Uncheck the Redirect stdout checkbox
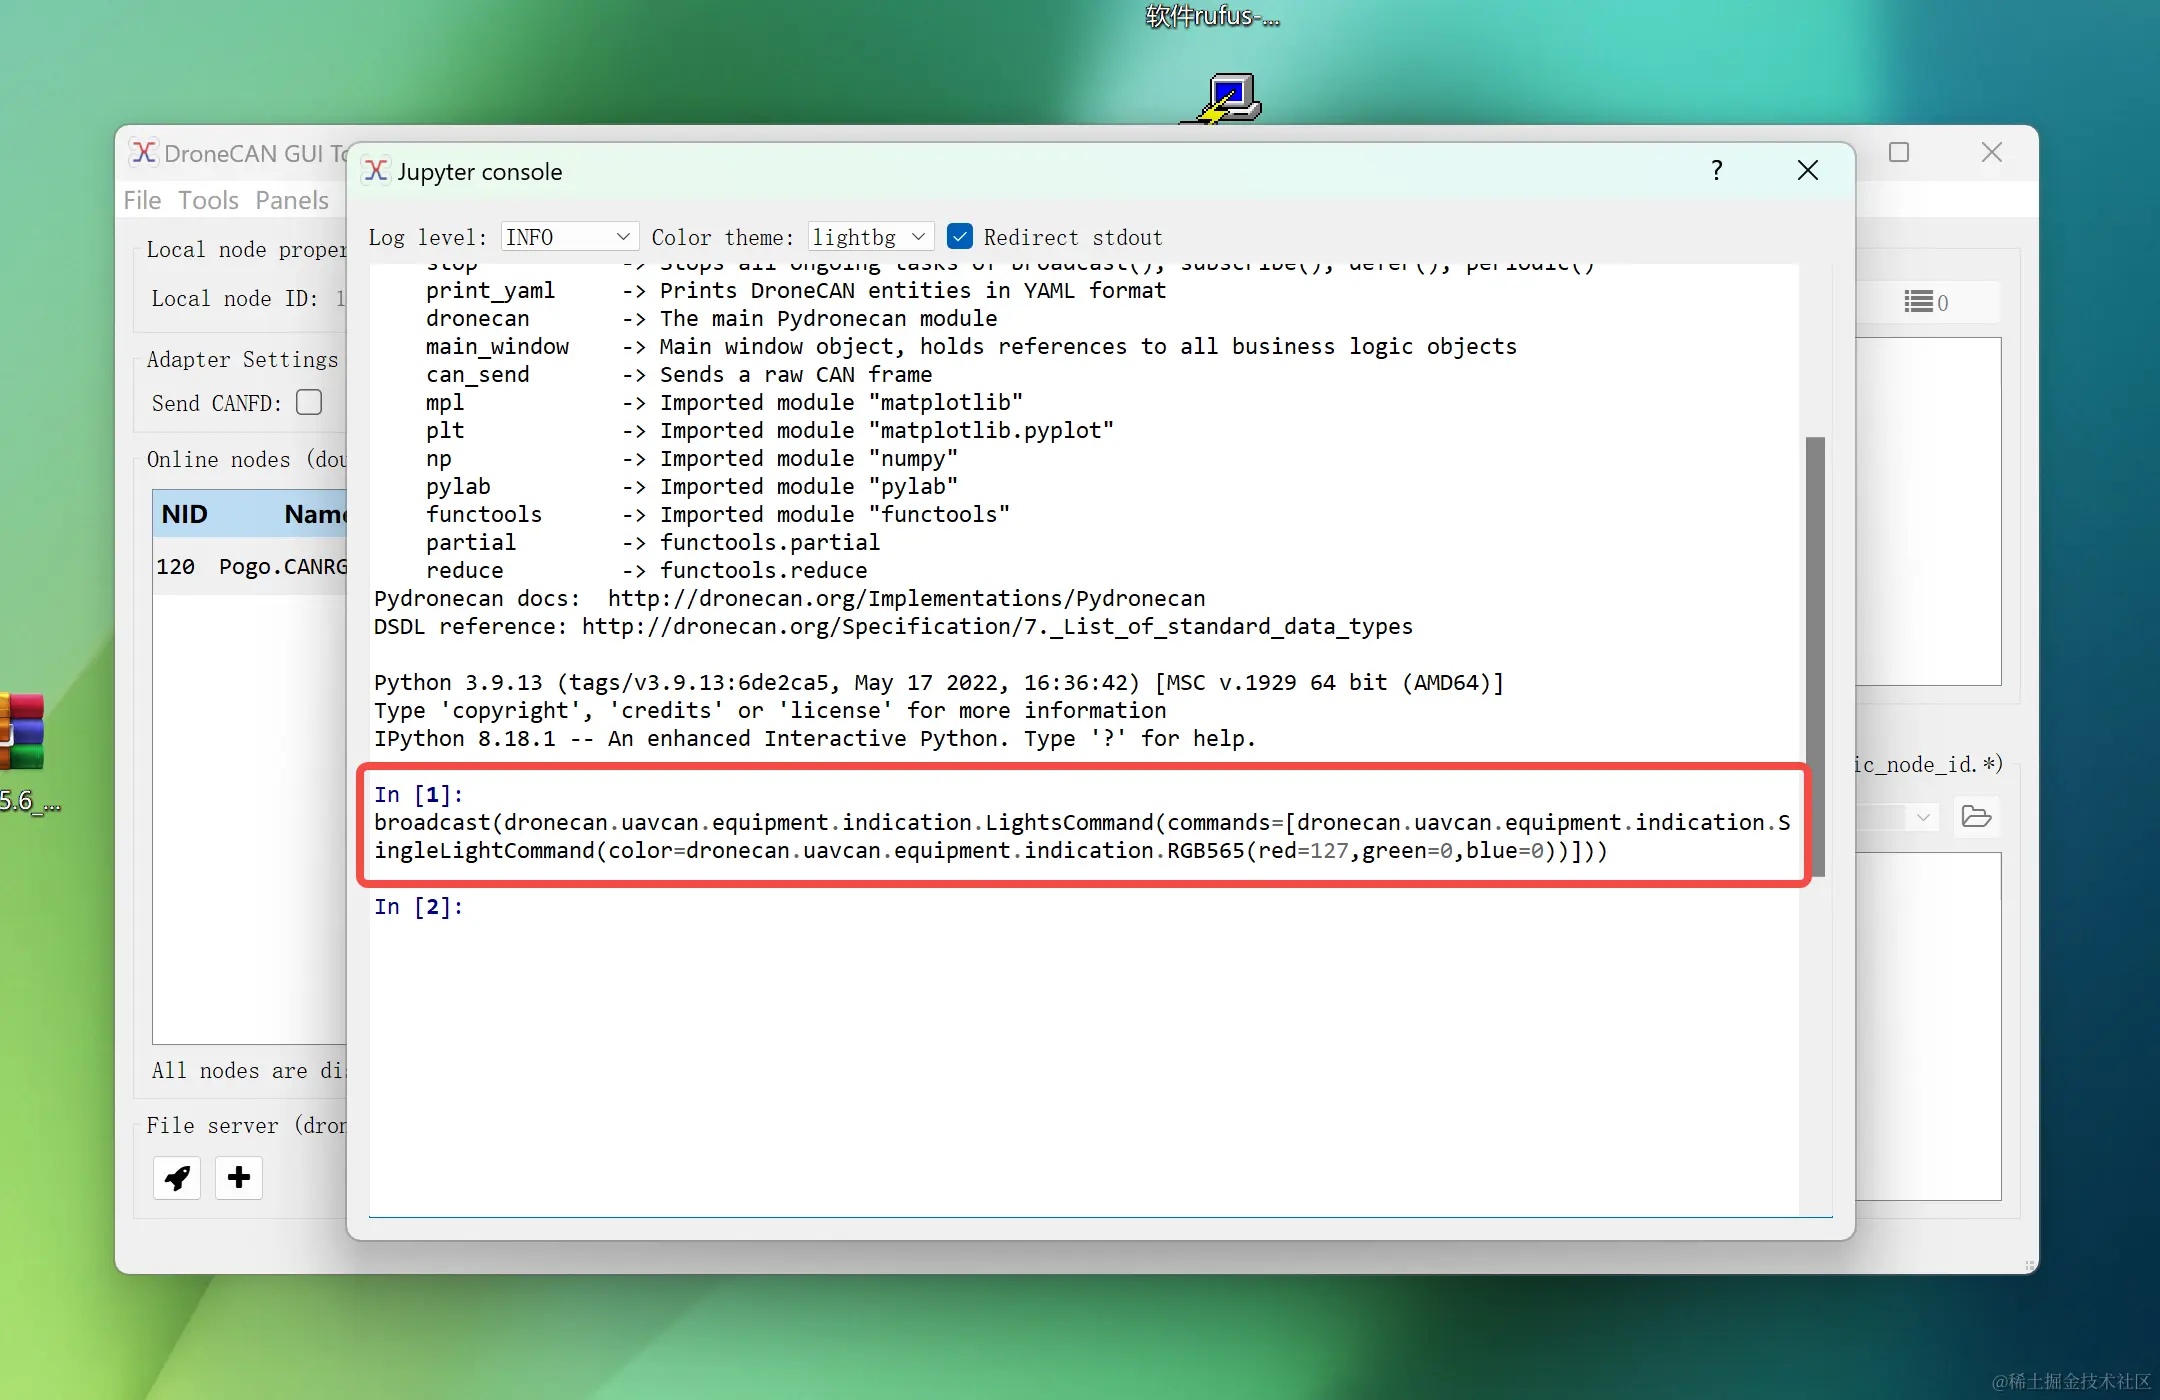2160x1400 pixels. tap(959, 237)
